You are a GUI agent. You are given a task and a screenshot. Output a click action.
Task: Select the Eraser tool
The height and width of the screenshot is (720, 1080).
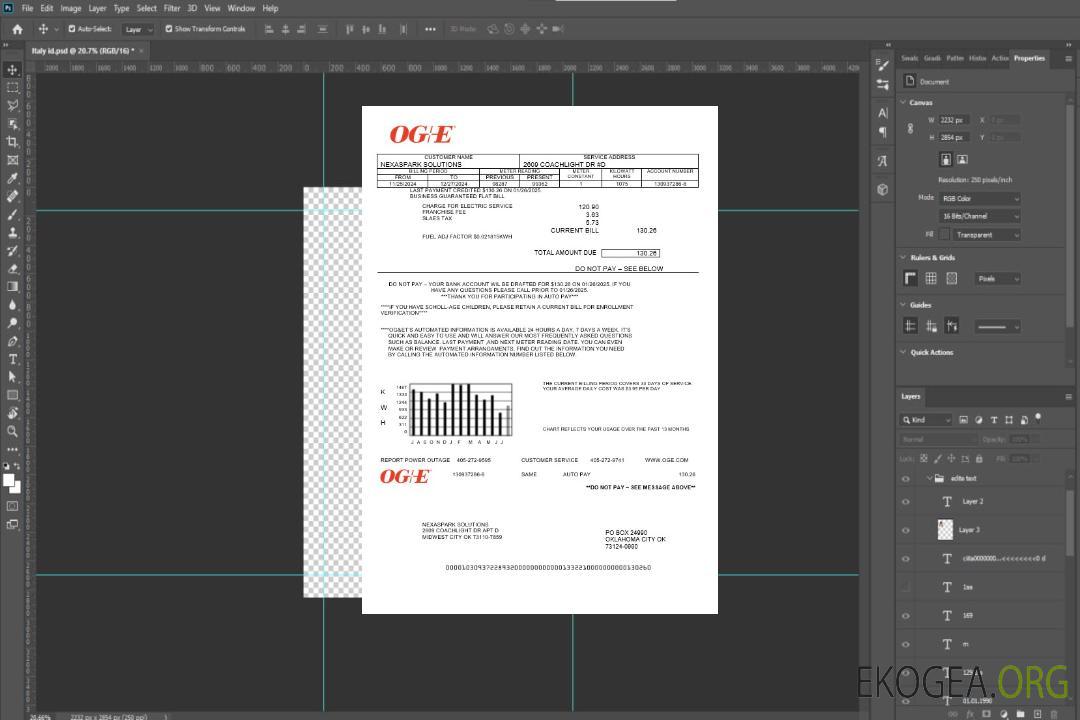(12, 269)
